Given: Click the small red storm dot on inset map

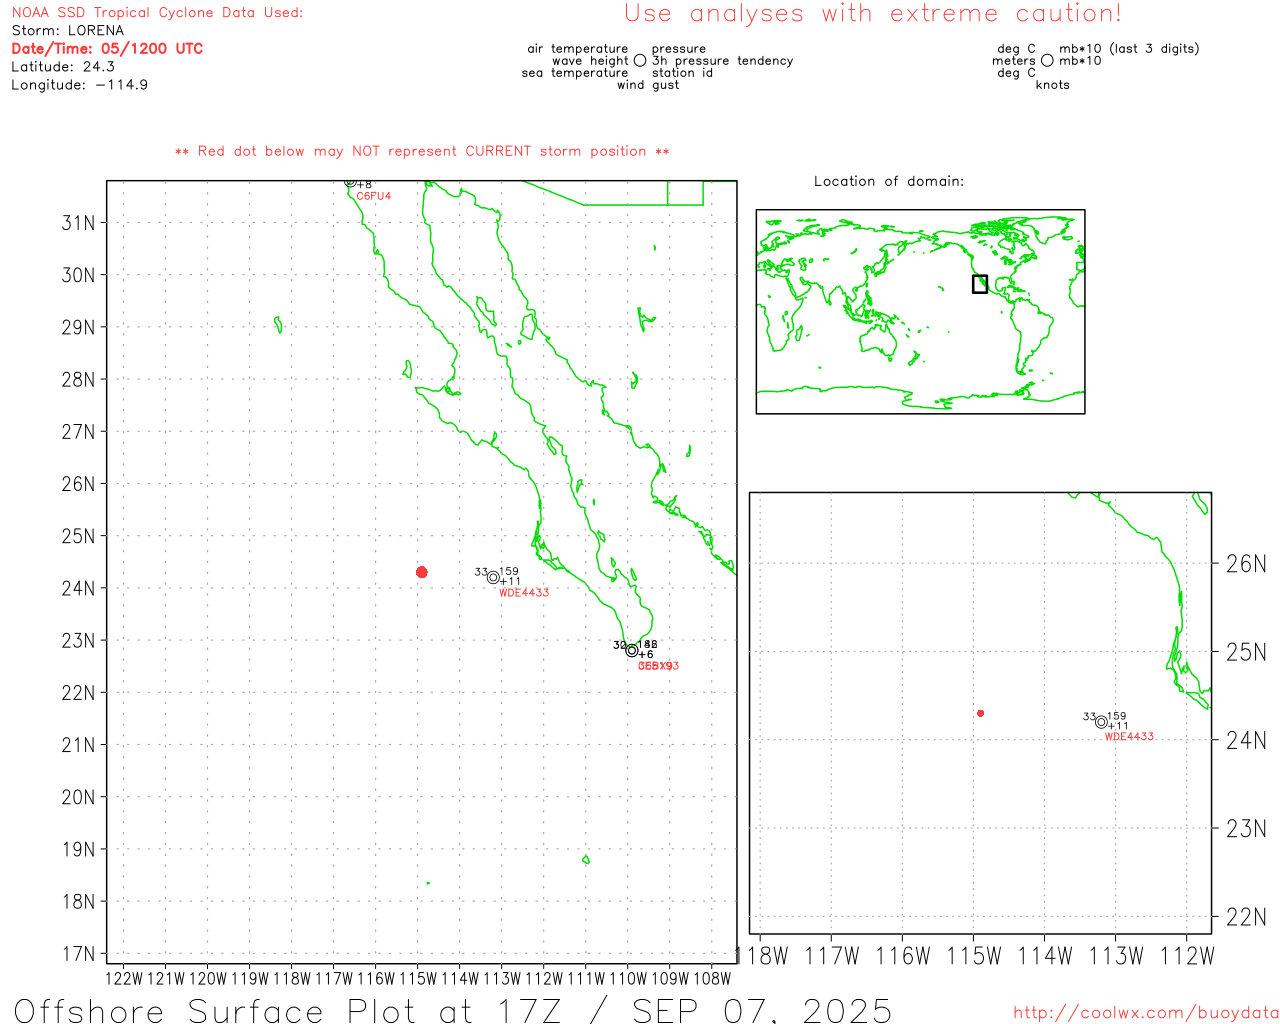Looking at the screenshot, I should [x=981, y=713].
